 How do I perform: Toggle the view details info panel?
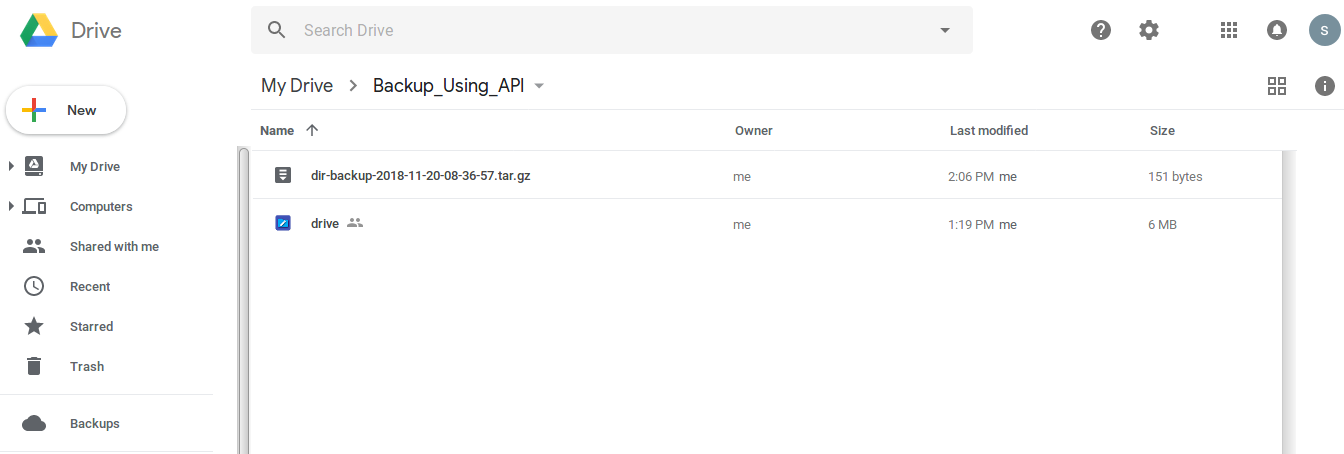click(1325, 86)
